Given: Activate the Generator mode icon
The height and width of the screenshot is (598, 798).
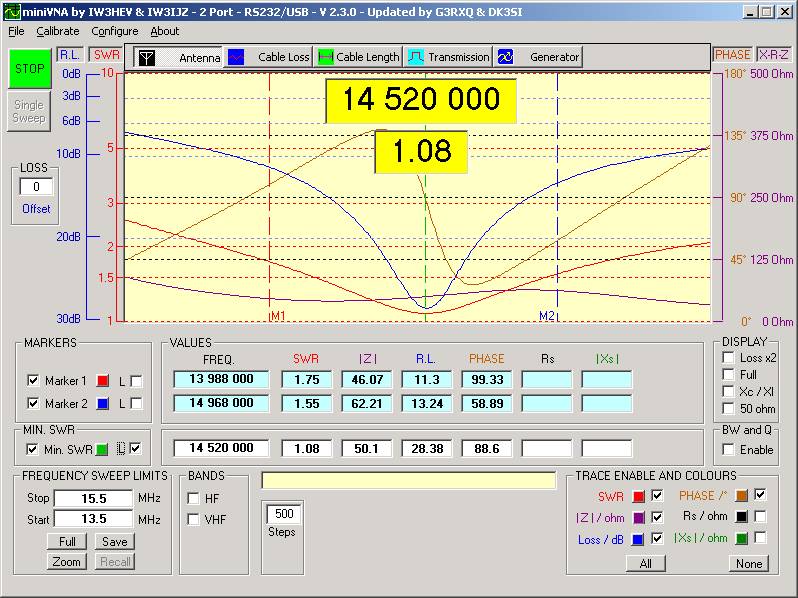Looking at the screenshot, I should tap(506, 57).
